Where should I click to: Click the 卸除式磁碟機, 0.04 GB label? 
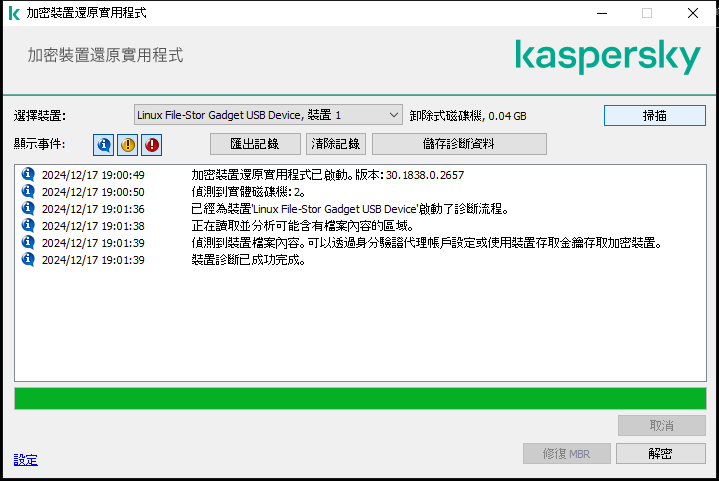tap(468, 116)
